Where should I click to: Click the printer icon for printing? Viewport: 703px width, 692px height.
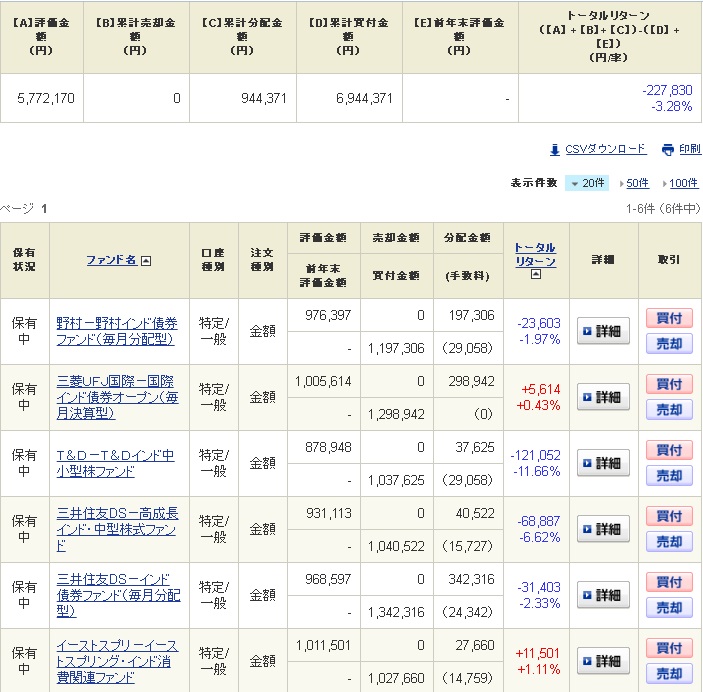[668, 150]
